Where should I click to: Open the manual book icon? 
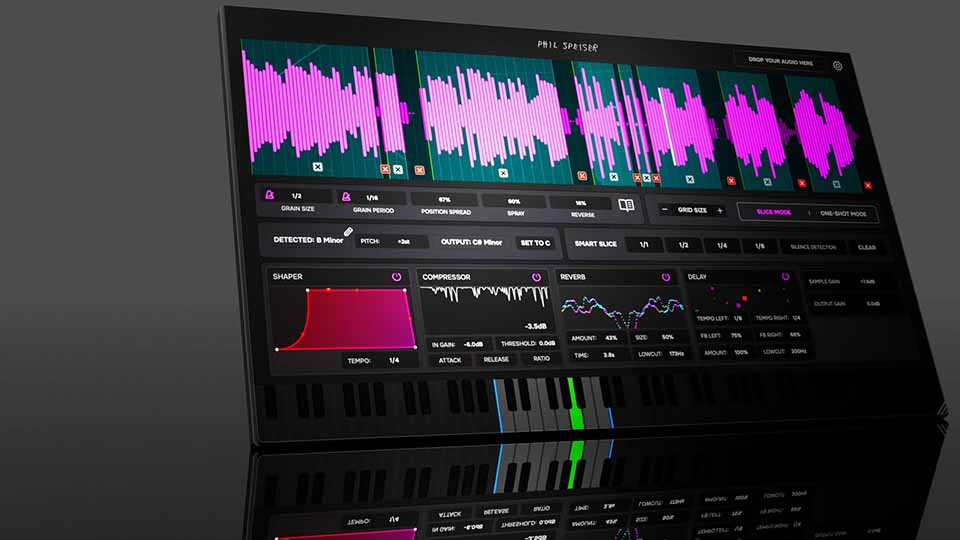pyautogui.click(x=626, y=205)
